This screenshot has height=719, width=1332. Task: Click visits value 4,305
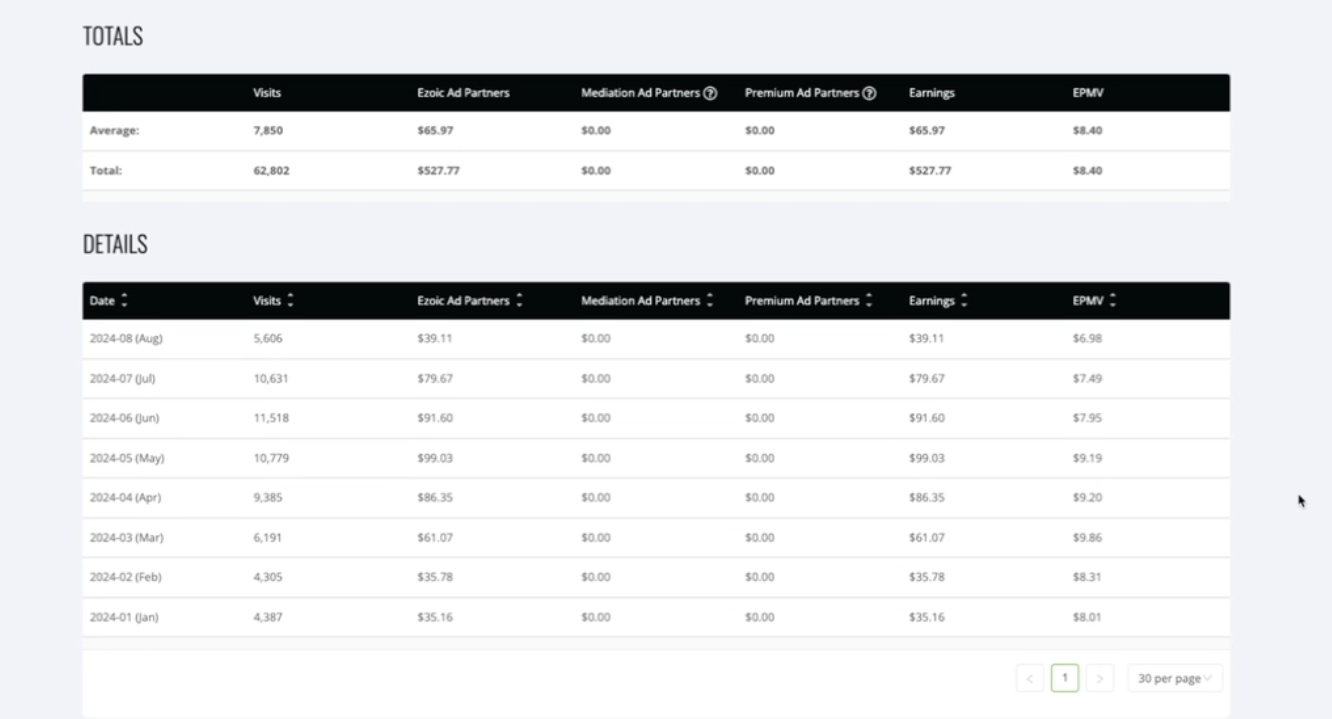[268, 577]
